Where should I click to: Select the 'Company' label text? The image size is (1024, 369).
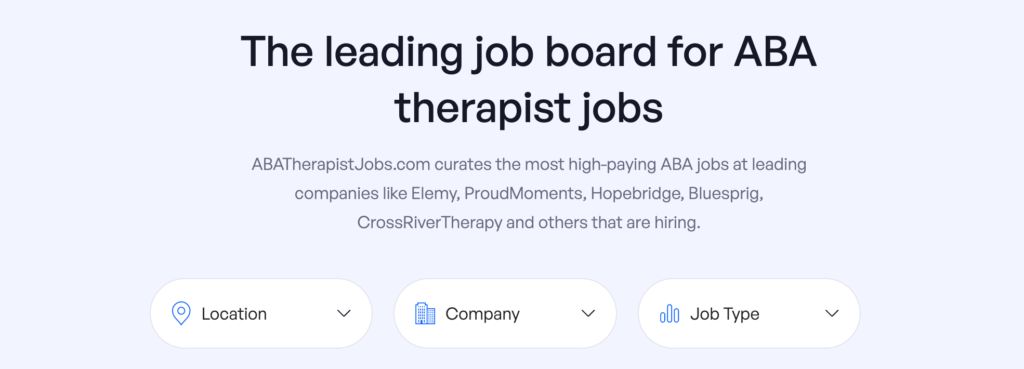click(483, 315)
